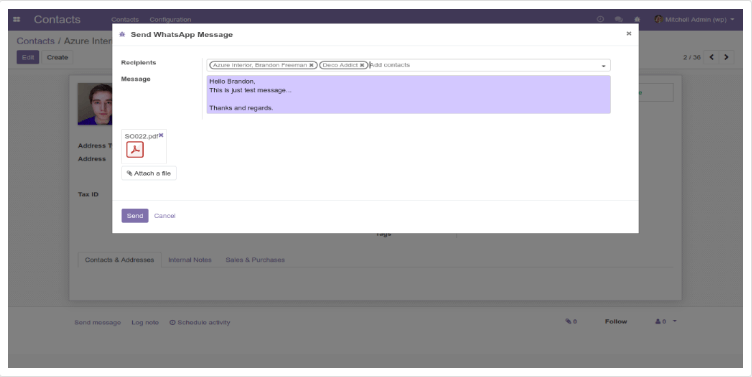752x377 pixels.
Task: Switch to the Sales & Purchases tab
Action: coord(255,259)
